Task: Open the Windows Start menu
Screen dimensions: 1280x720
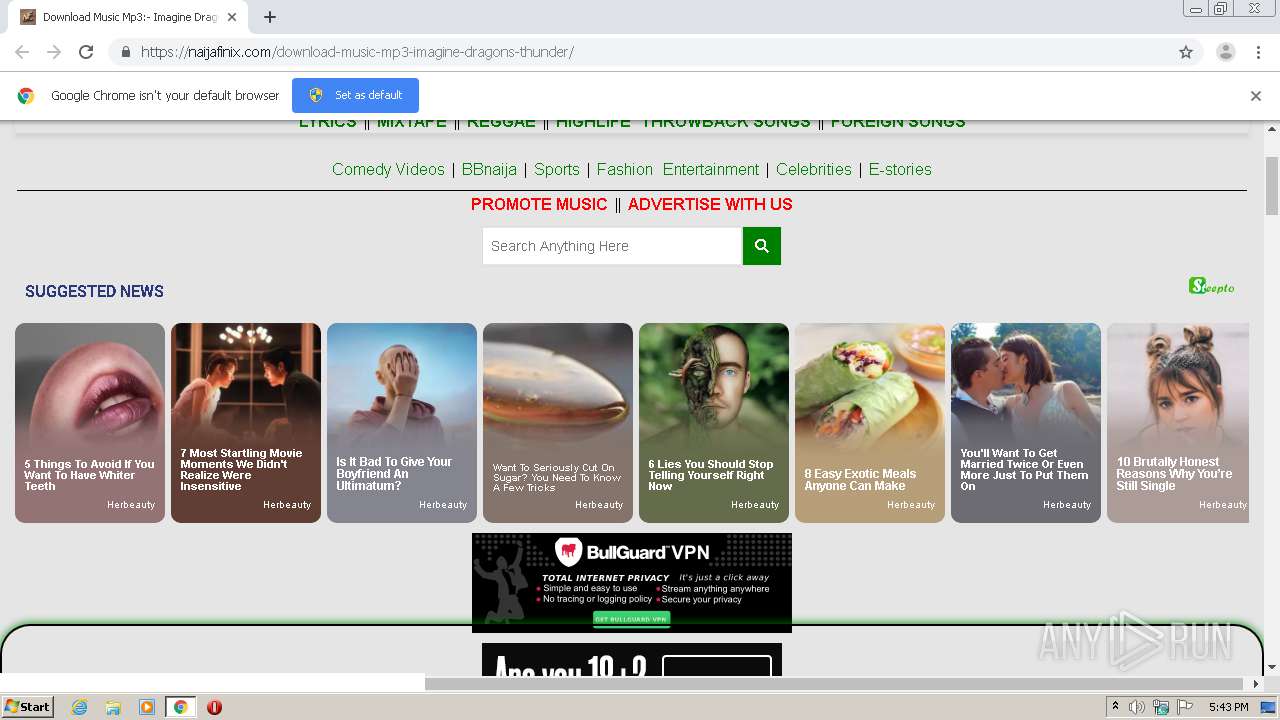Action: pos(28,707)
